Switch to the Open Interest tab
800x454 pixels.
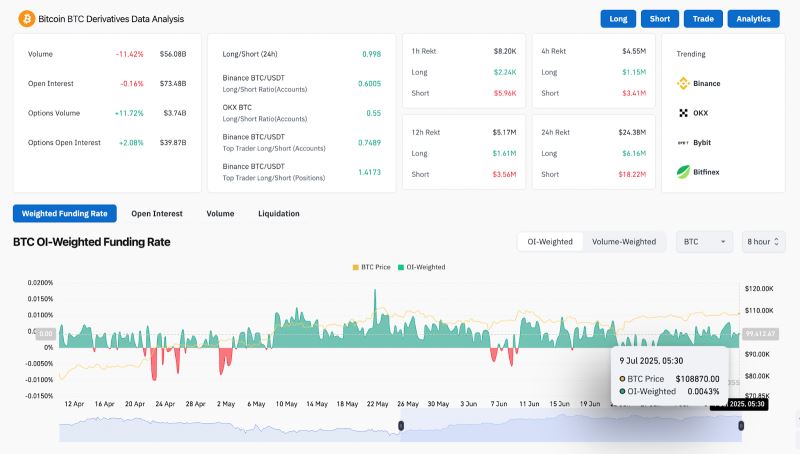click(x=156, y=213)
